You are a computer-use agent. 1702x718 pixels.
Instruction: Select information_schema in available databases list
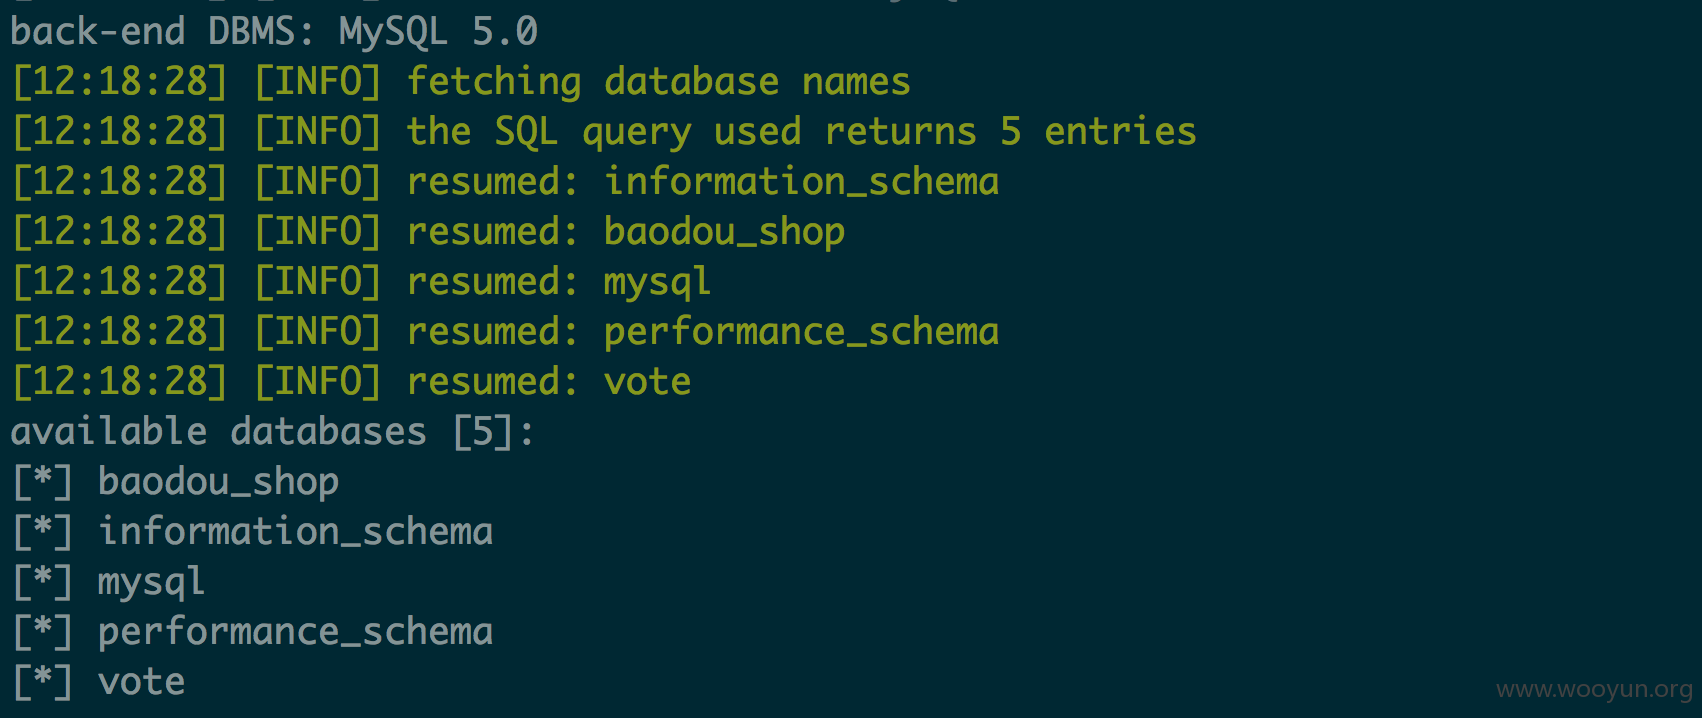pyautogui.click(x=295, y=532)
